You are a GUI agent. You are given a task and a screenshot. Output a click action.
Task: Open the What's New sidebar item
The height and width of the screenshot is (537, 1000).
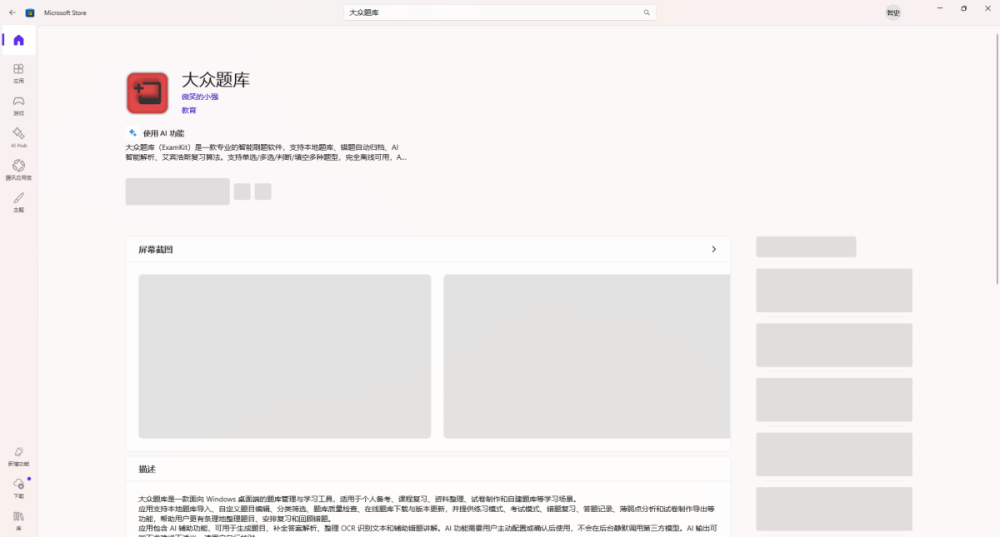[x=18, y=456]
